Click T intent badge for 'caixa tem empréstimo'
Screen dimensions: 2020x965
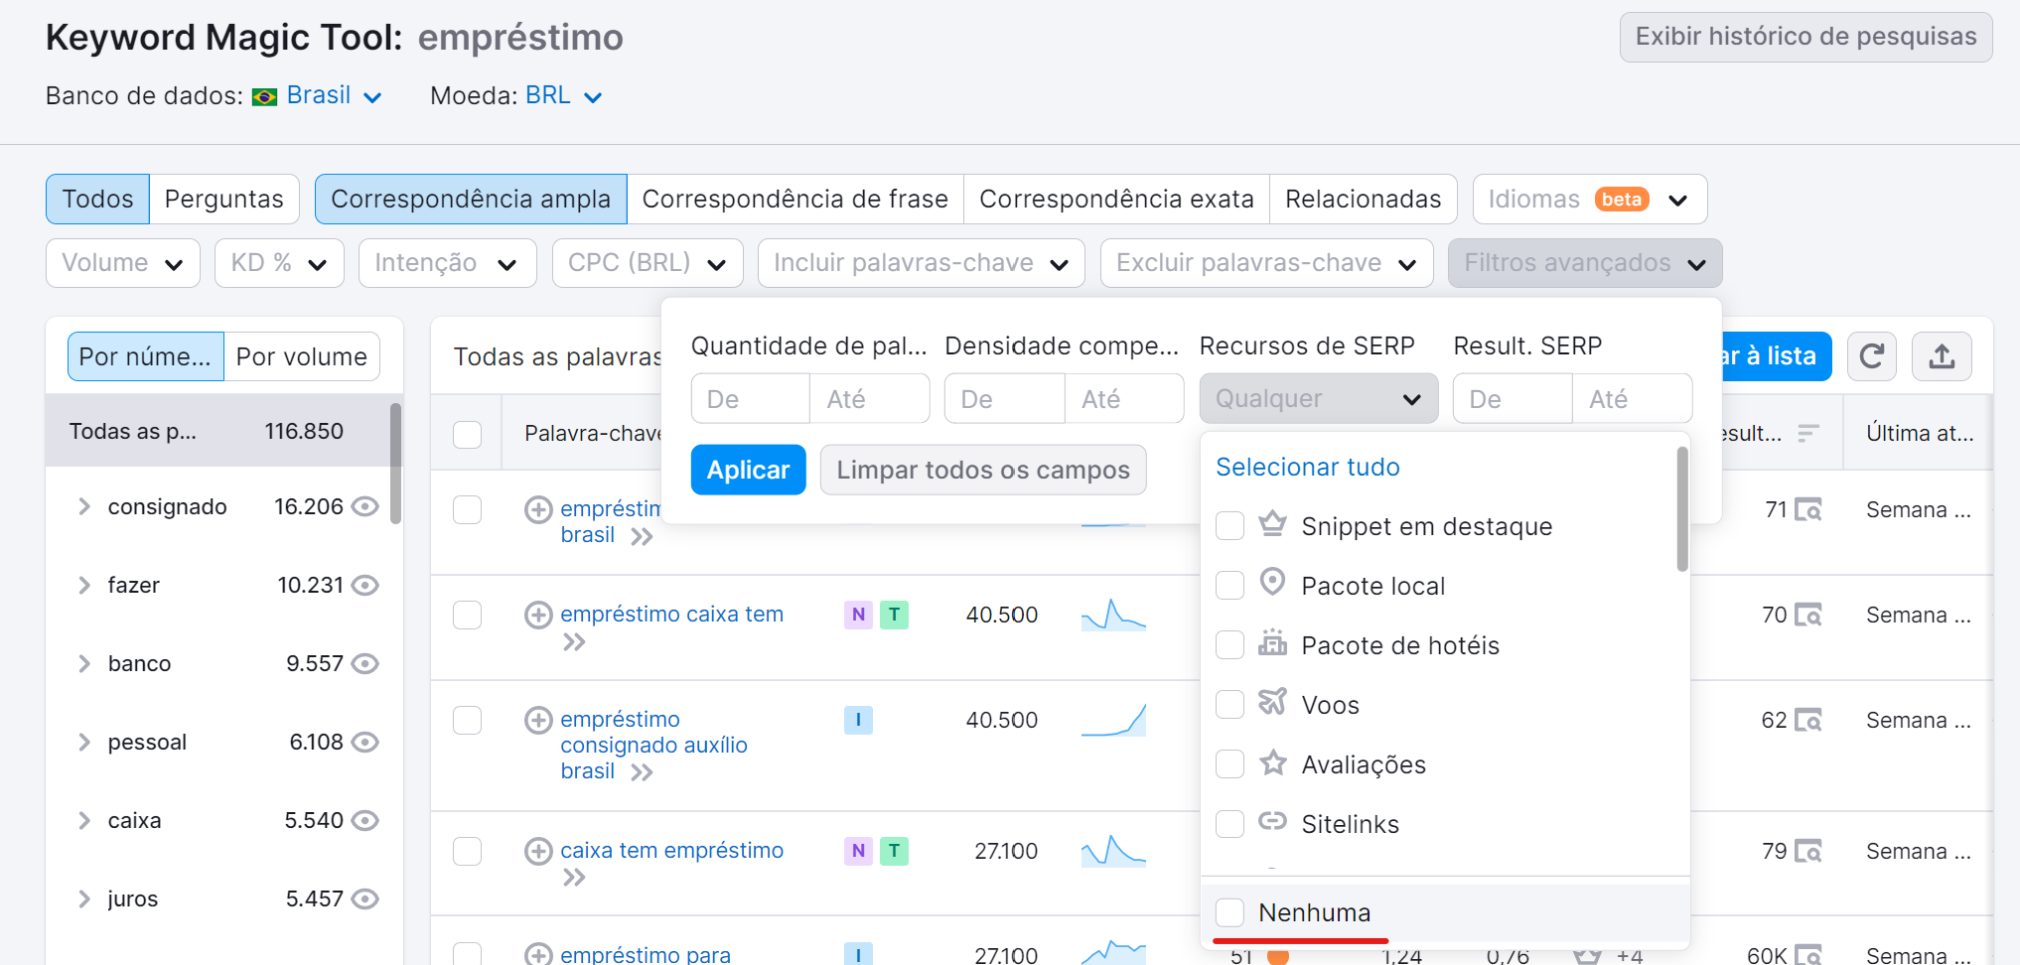pyautogui.click(x=894, y=851)
